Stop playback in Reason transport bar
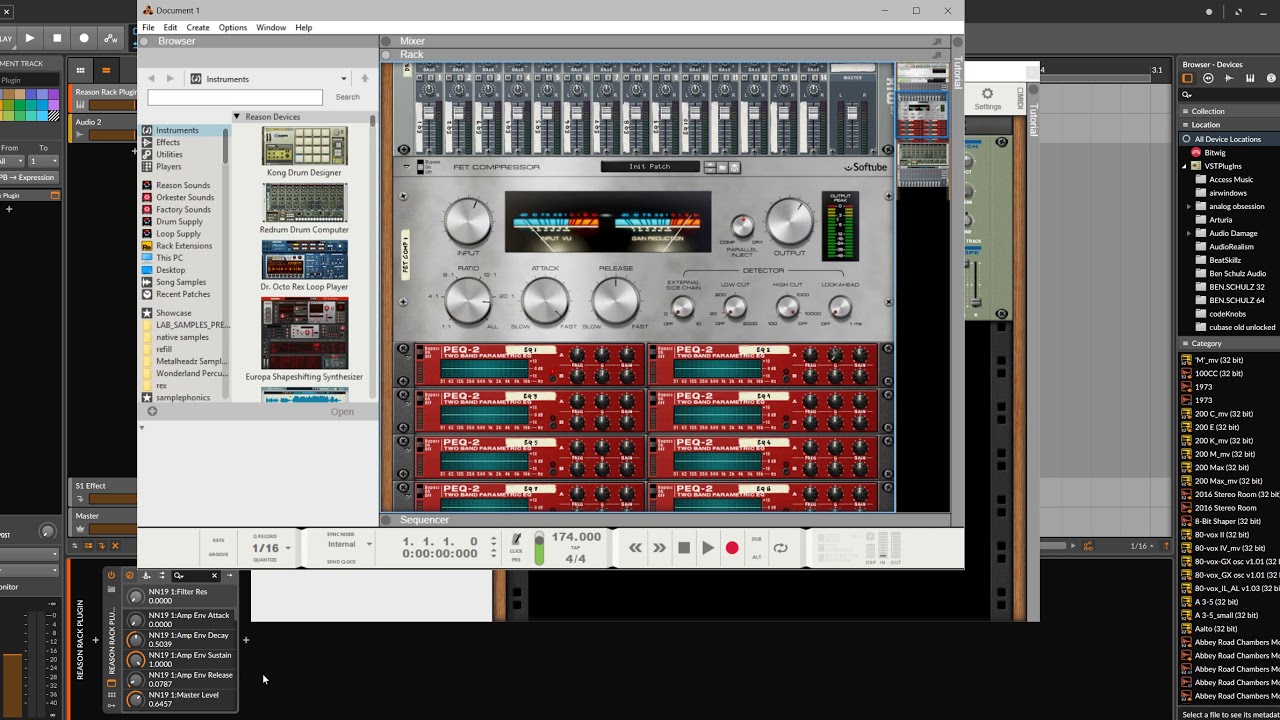This screenshot has height=720, width=1280. pyautogui.click(x=684, y=548)
